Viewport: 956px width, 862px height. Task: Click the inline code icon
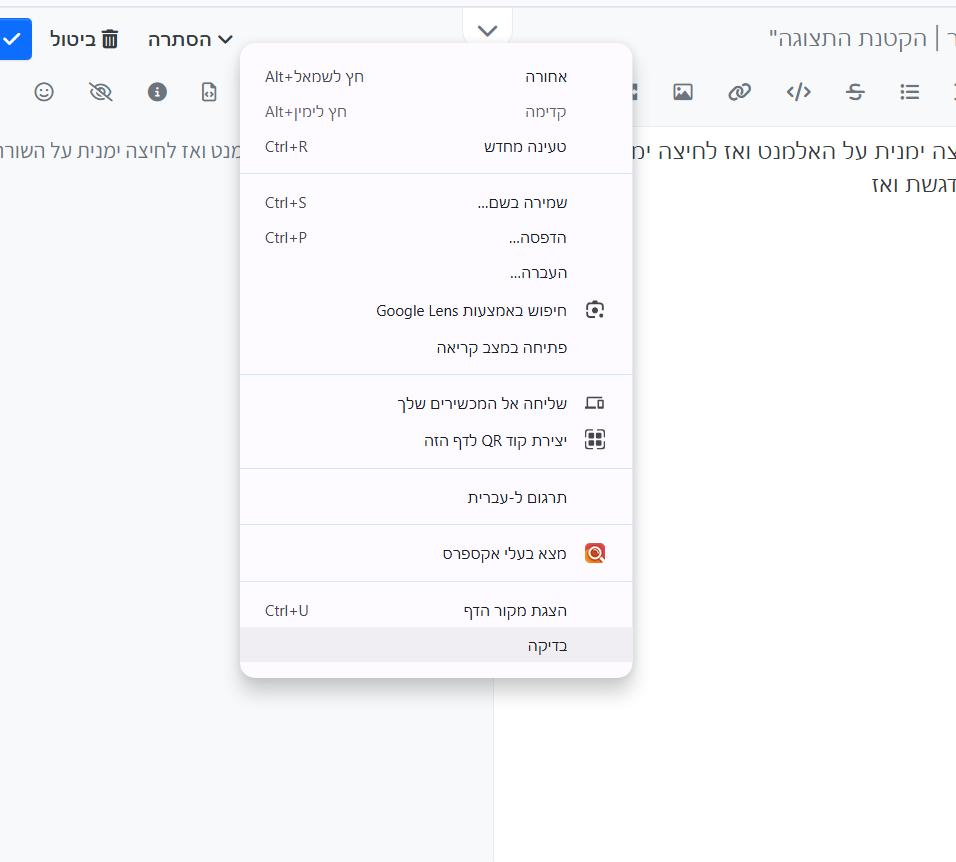(x=798, y=92)
